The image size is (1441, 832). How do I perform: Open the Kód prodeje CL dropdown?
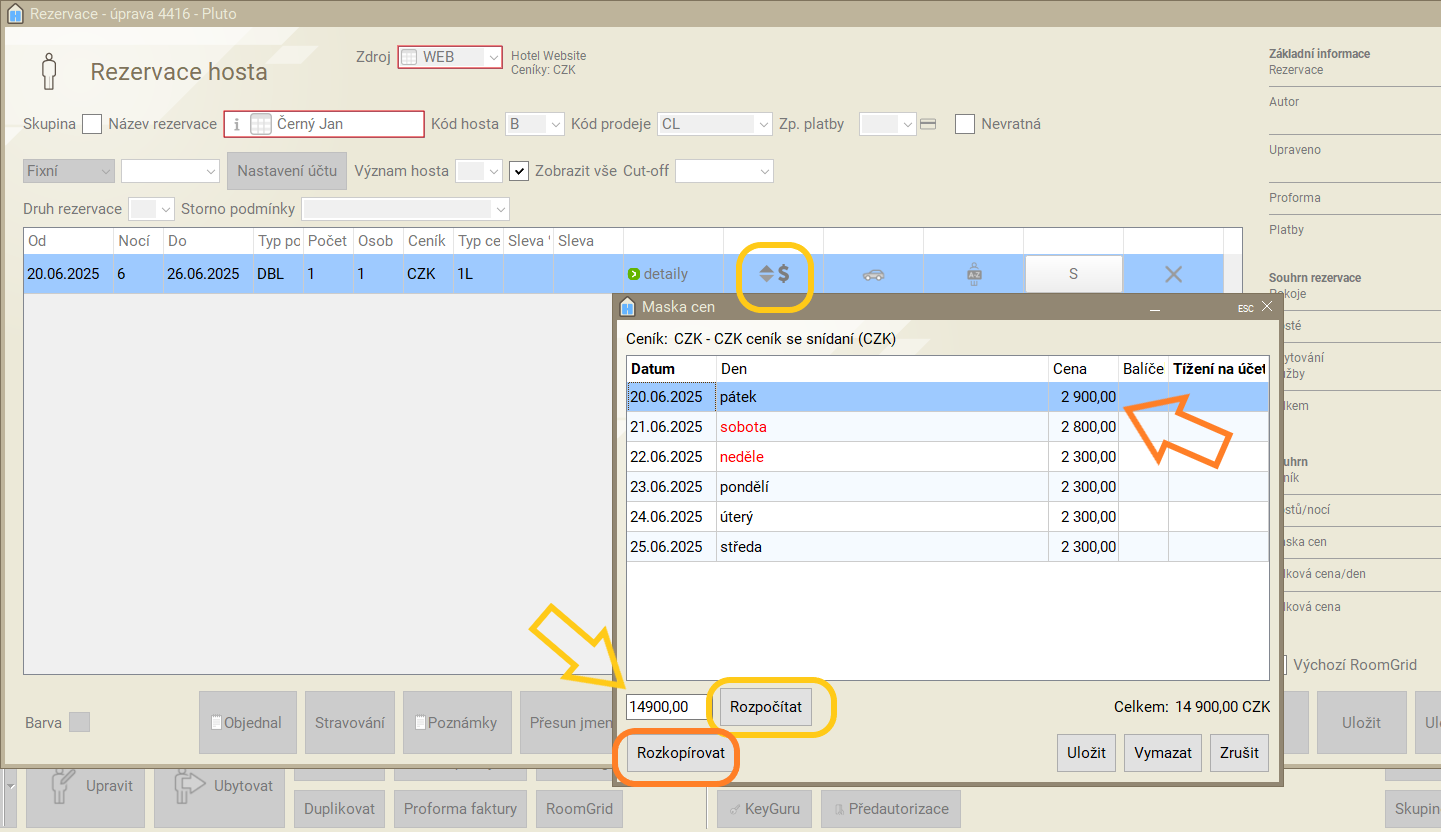pyautogui.click(x=763, y=124)
